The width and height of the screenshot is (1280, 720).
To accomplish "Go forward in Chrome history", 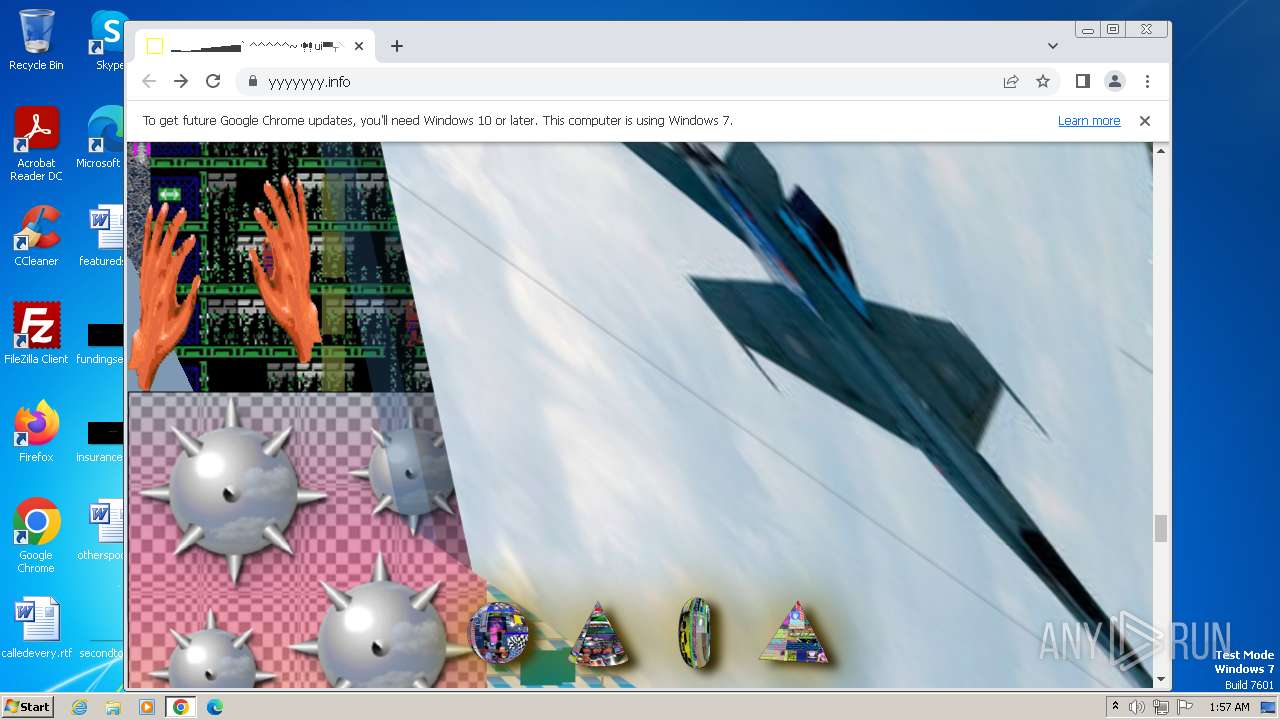I will 181,81.
